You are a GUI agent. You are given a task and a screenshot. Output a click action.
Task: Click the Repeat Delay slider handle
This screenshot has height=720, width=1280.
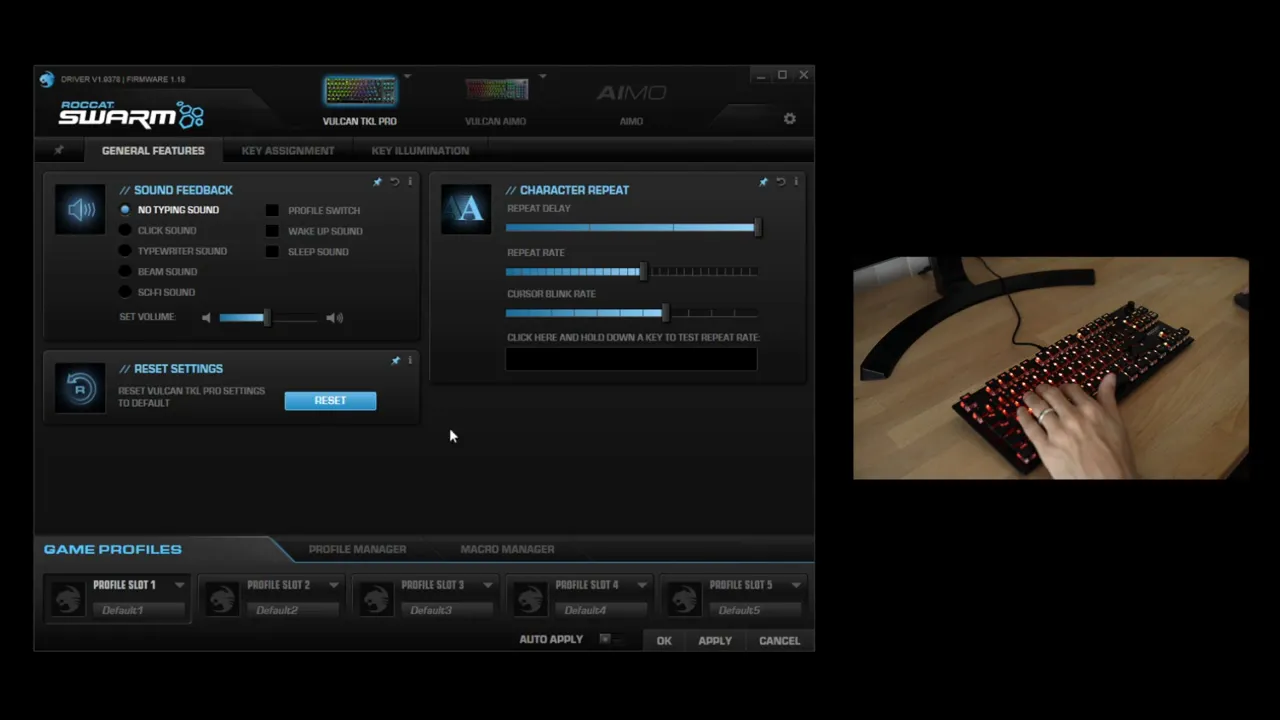(757, 228)
